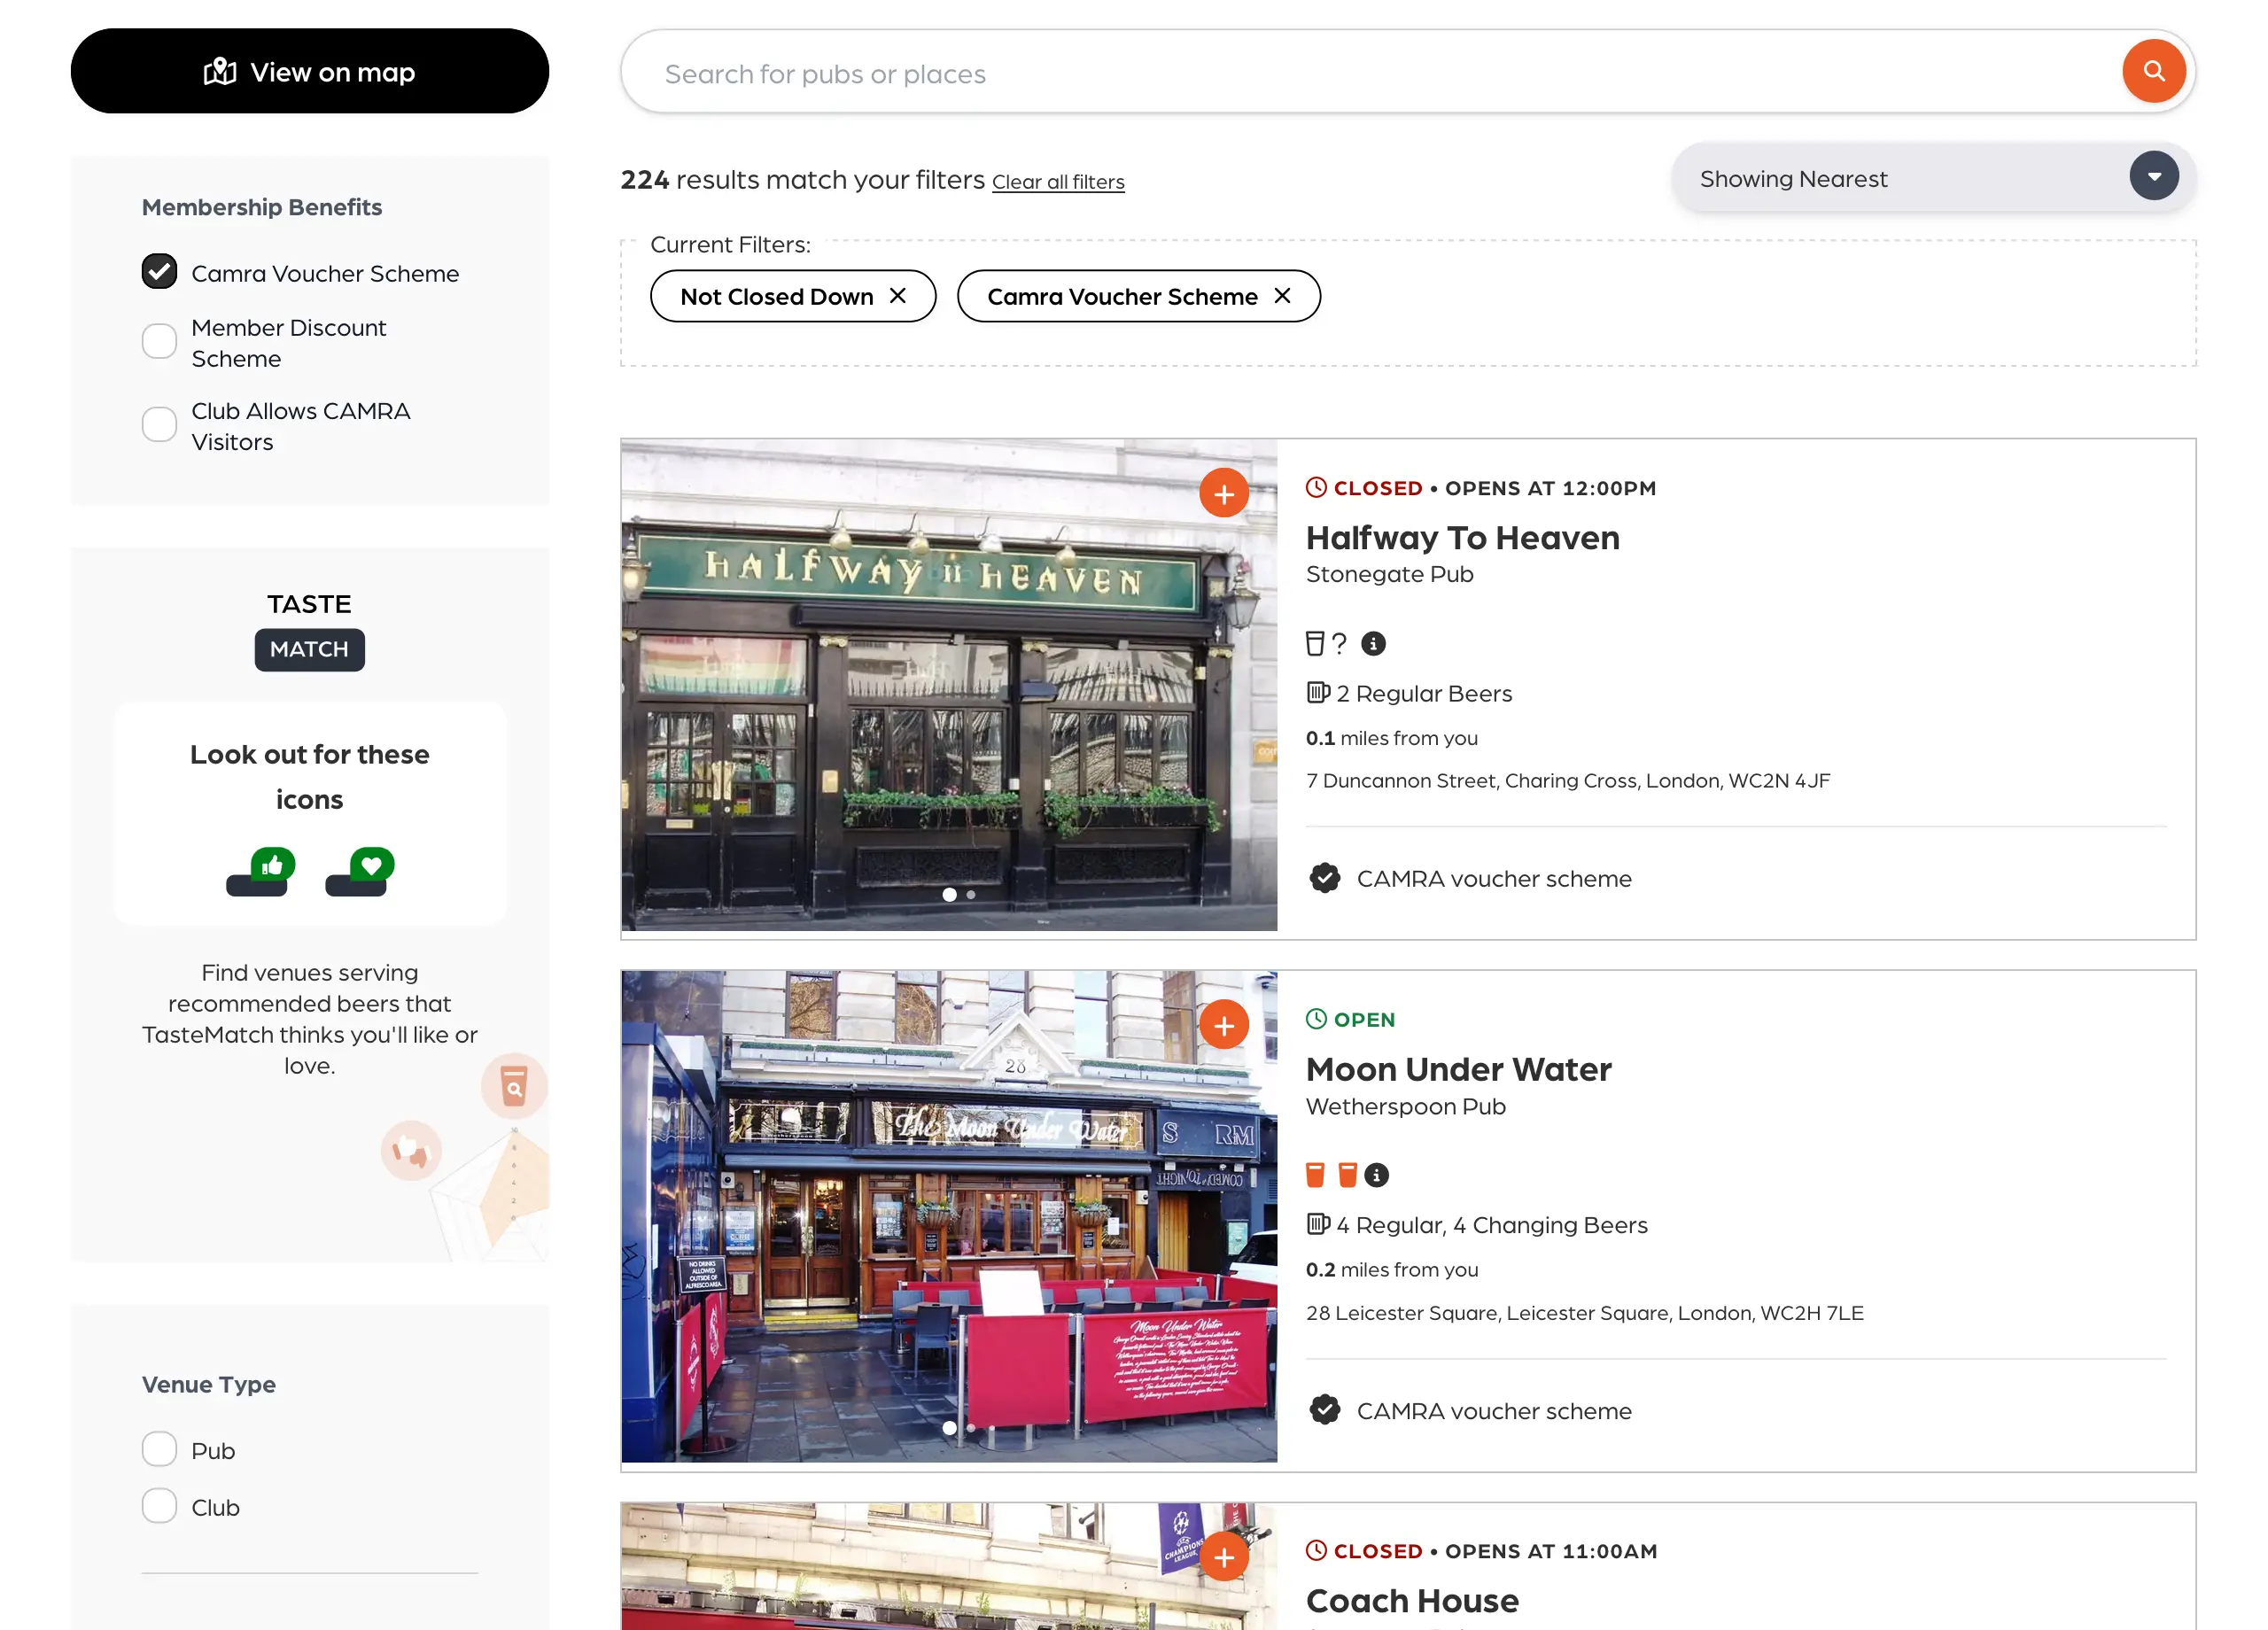Open the Halfway To Heaven pub title
This screenshot has height=1630, width=2268.
pyautogui.click(x=1462, y=538)
